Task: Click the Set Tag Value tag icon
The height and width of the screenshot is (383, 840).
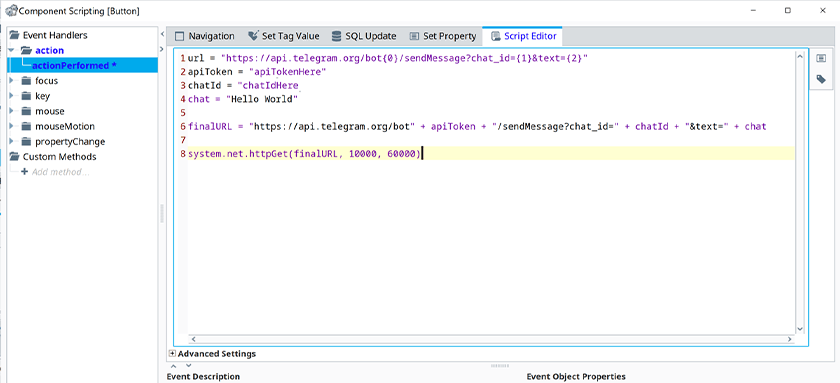Action: (x=253, y=36)
